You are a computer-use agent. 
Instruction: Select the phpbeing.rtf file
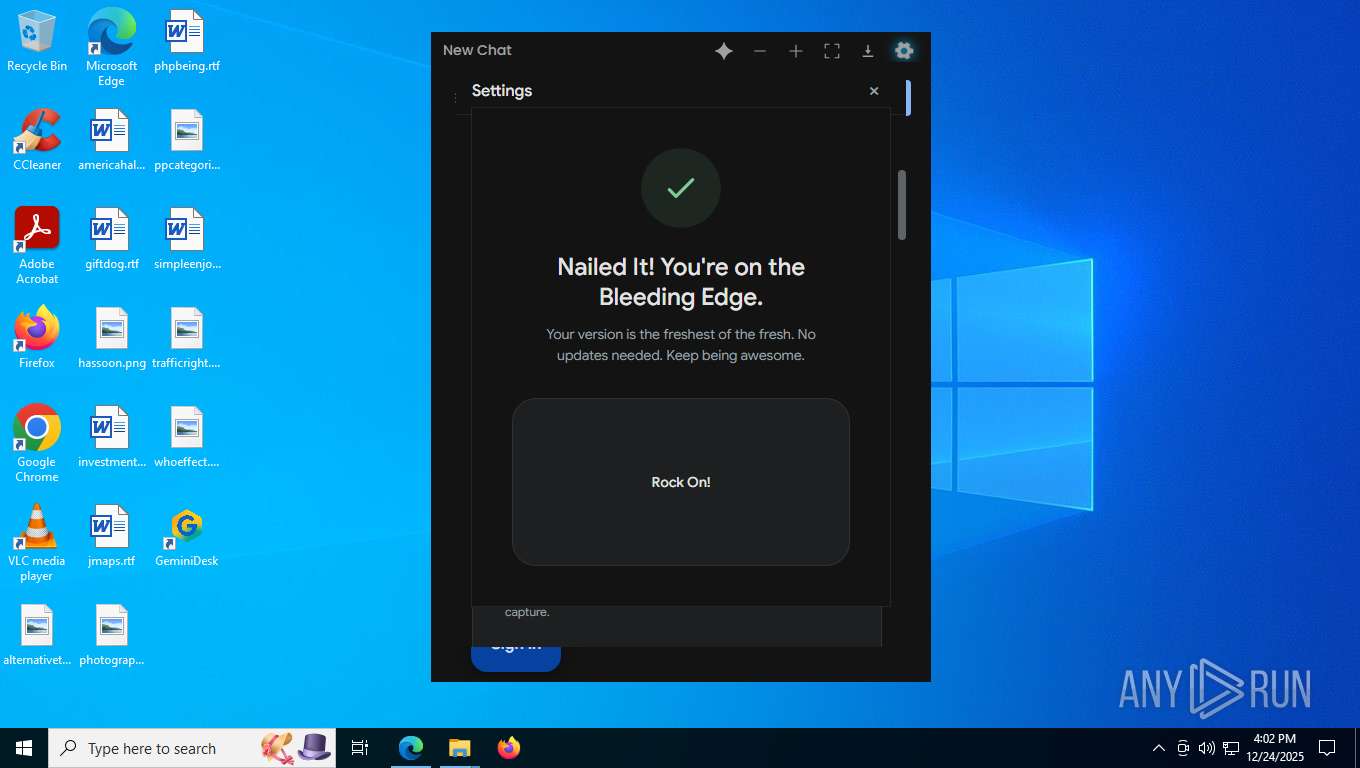(187, 41)
